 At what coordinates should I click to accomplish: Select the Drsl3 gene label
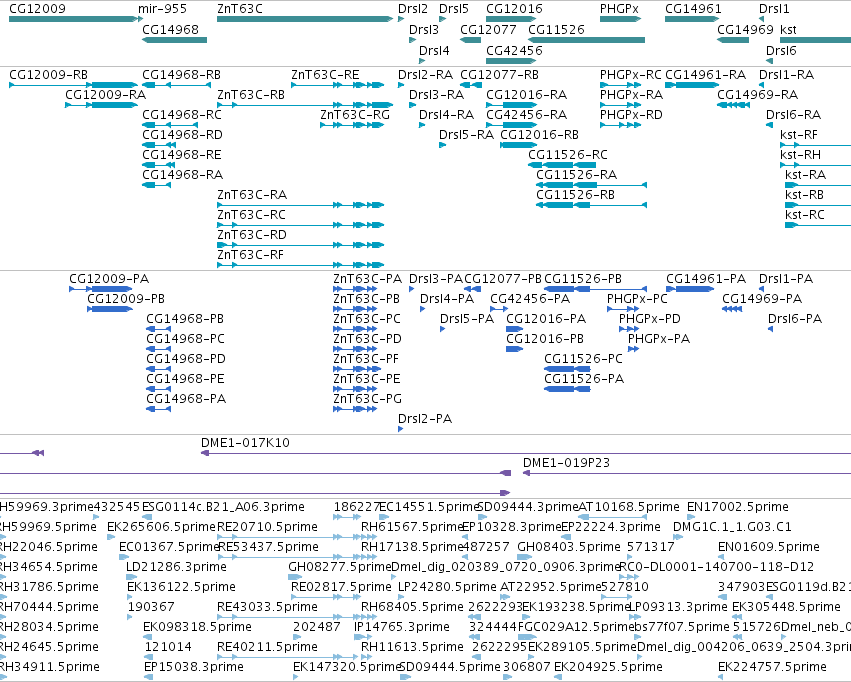423,29
